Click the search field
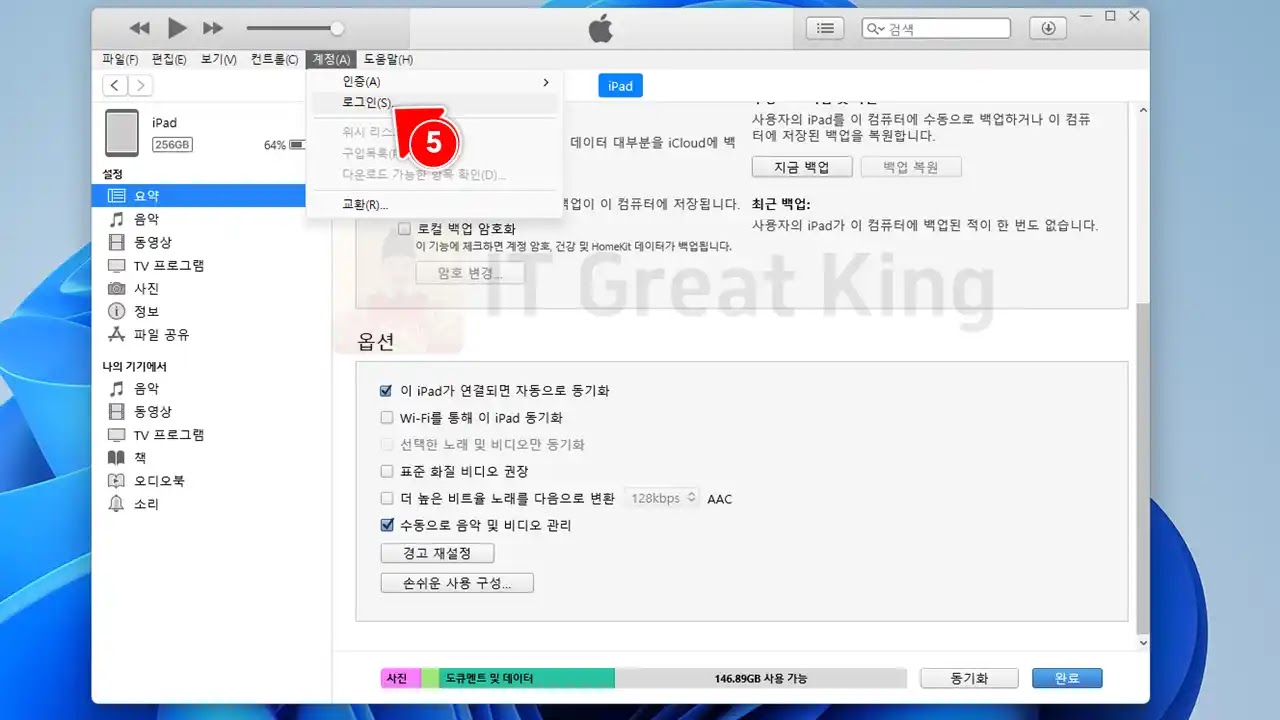Image resolution: width=1280 pixels, height=720 pixels. tap(936, 28)
